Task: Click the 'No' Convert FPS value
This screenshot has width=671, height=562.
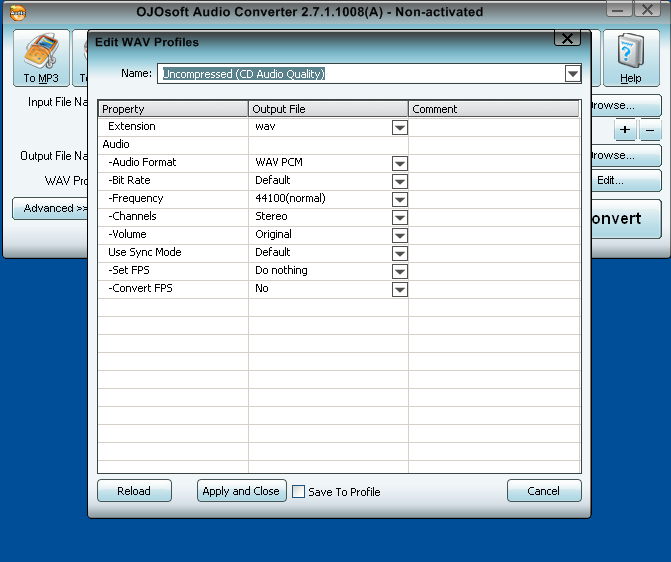Action: [x=261, y=288]
